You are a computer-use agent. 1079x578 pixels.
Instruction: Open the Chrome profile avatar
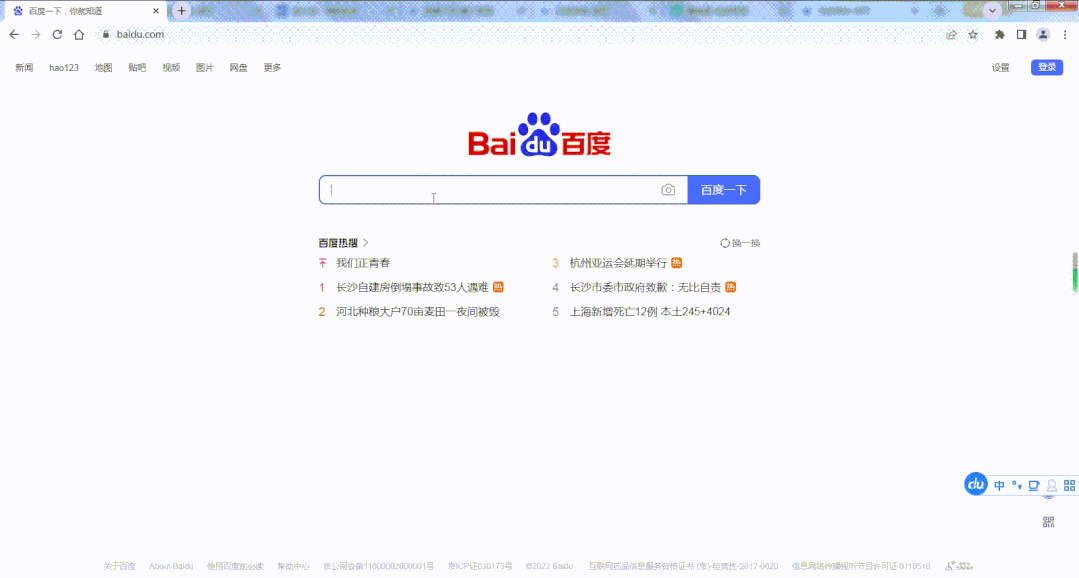pos(1043,34)
